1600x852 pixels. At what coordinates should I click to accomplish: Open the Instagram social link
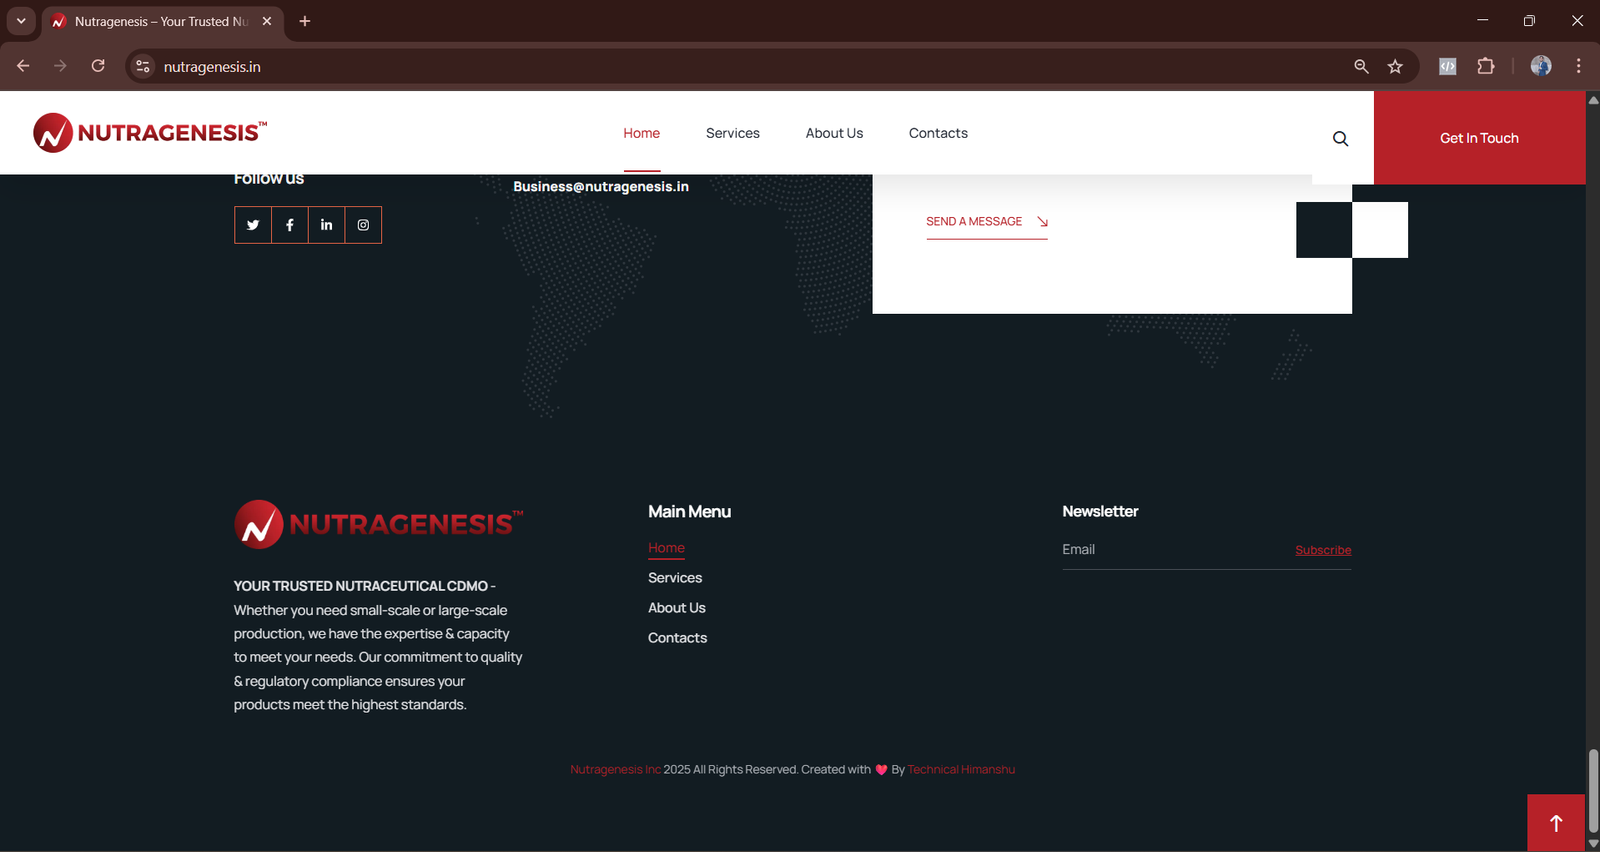tap(363, 225)
